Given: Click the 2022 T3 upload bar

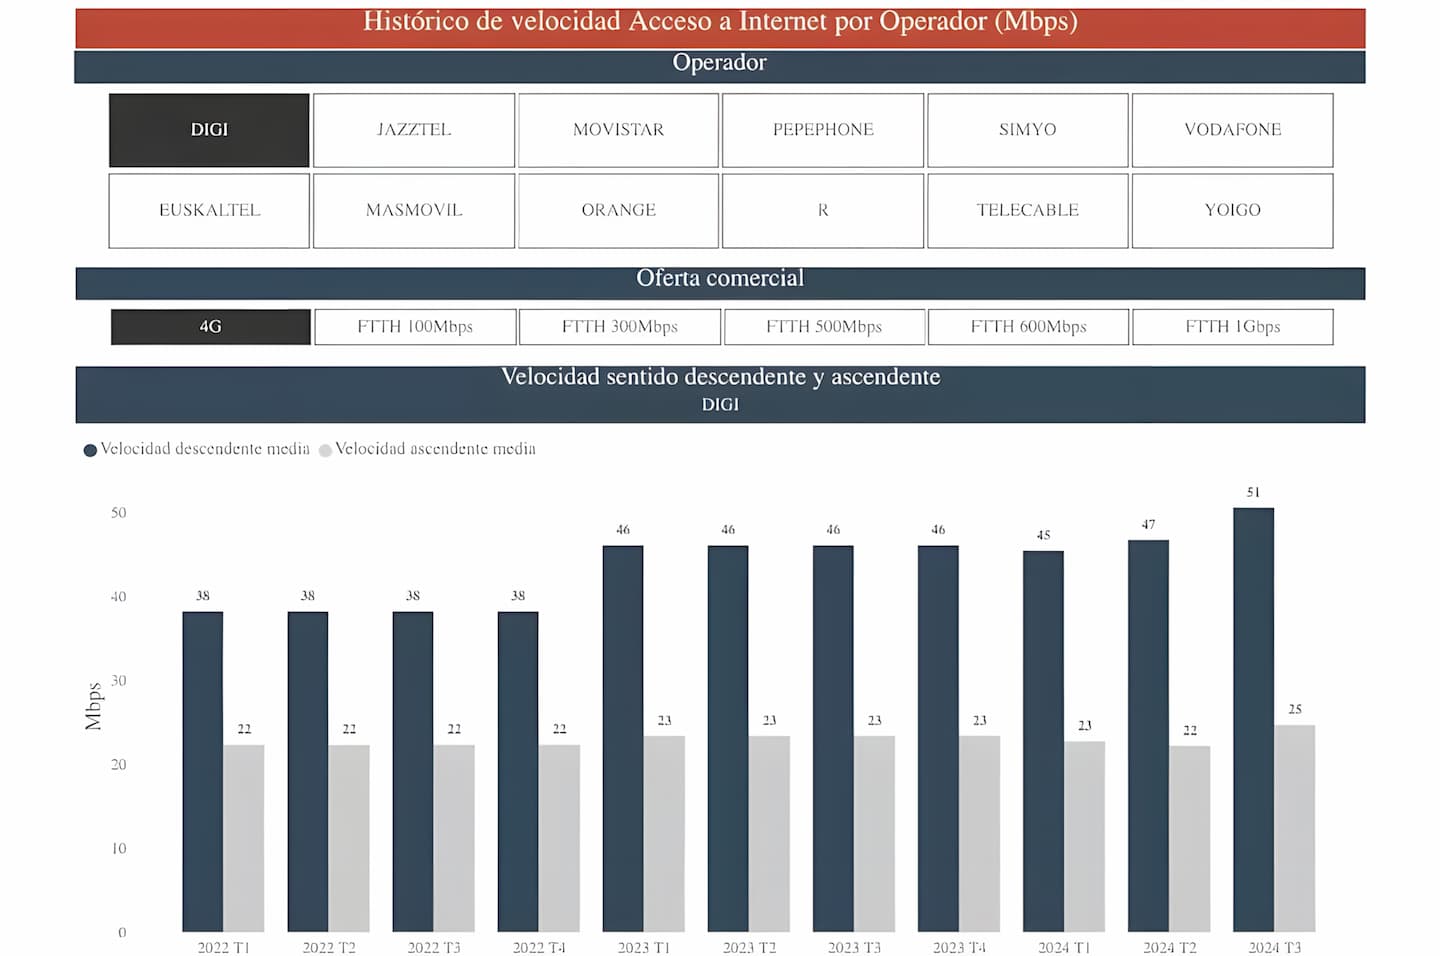Looking at the screenshot, I should pos(454,838).
